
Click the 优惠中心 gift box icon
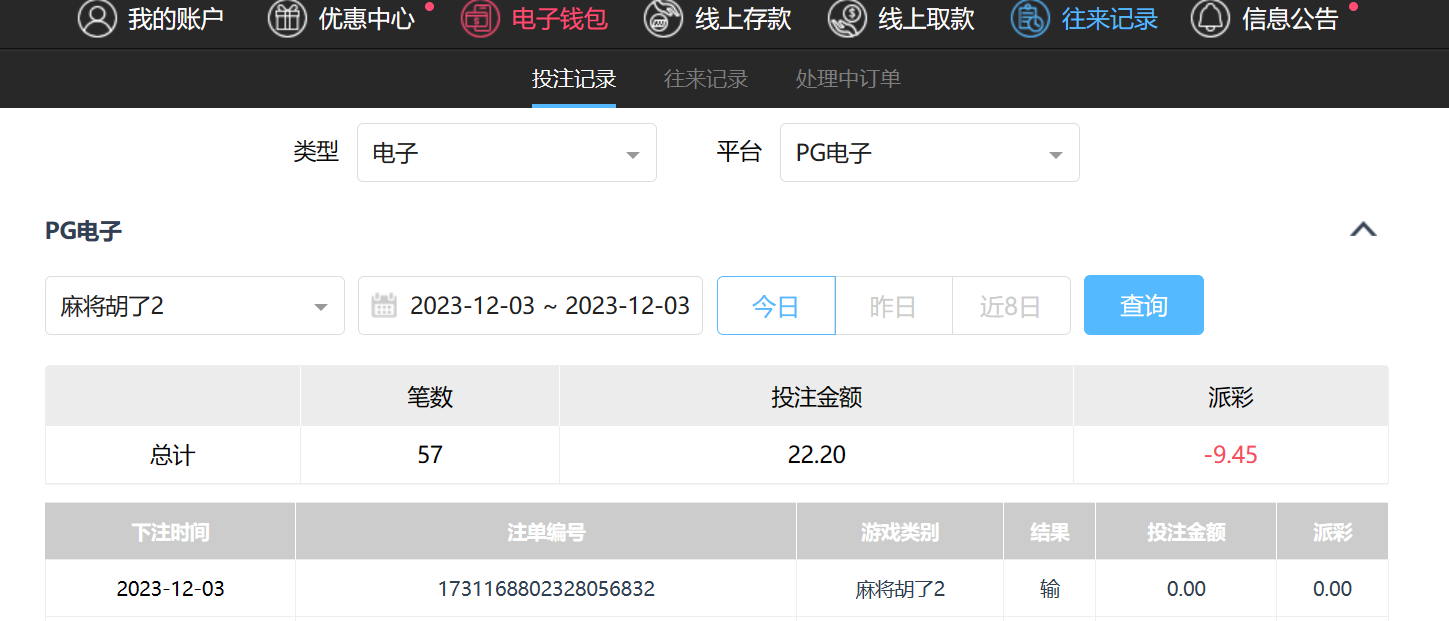[287, 19]
